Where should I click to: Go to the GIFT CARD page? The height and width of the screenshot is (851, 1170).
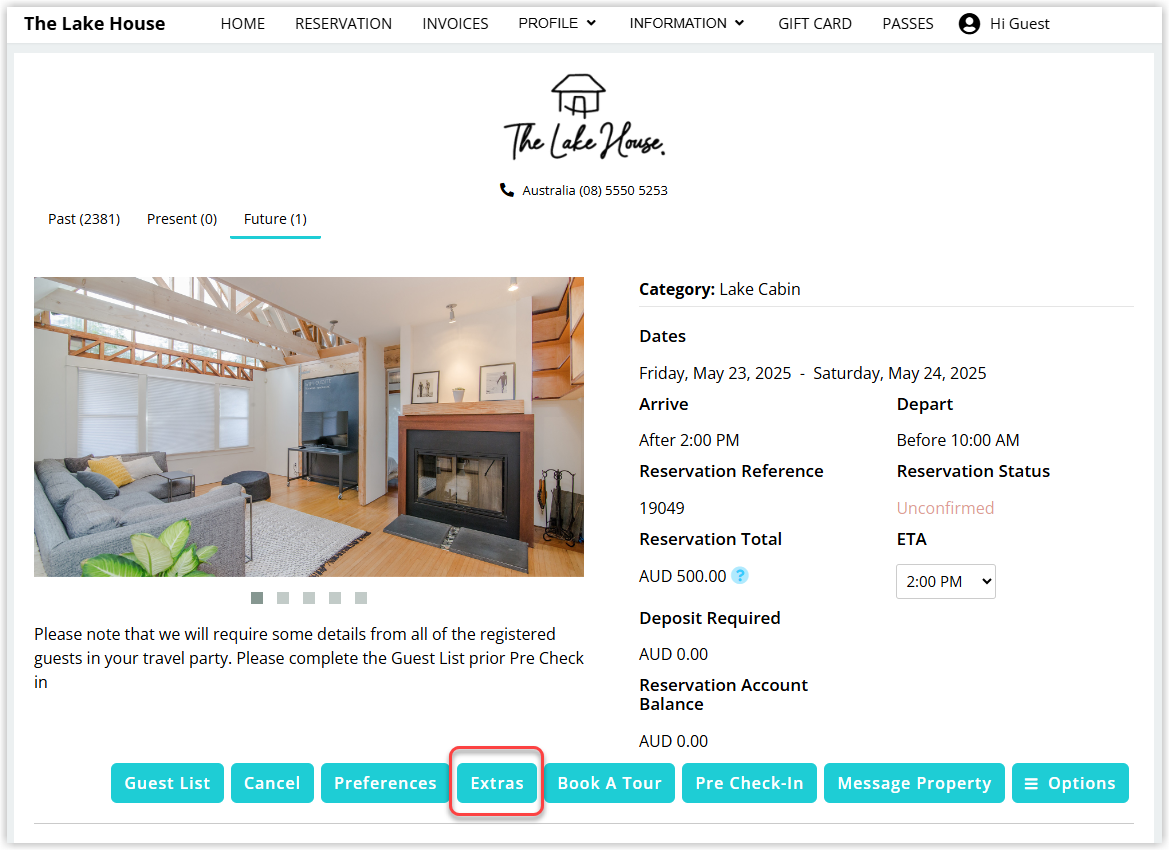pyautogui.click(x=815, y=24)
